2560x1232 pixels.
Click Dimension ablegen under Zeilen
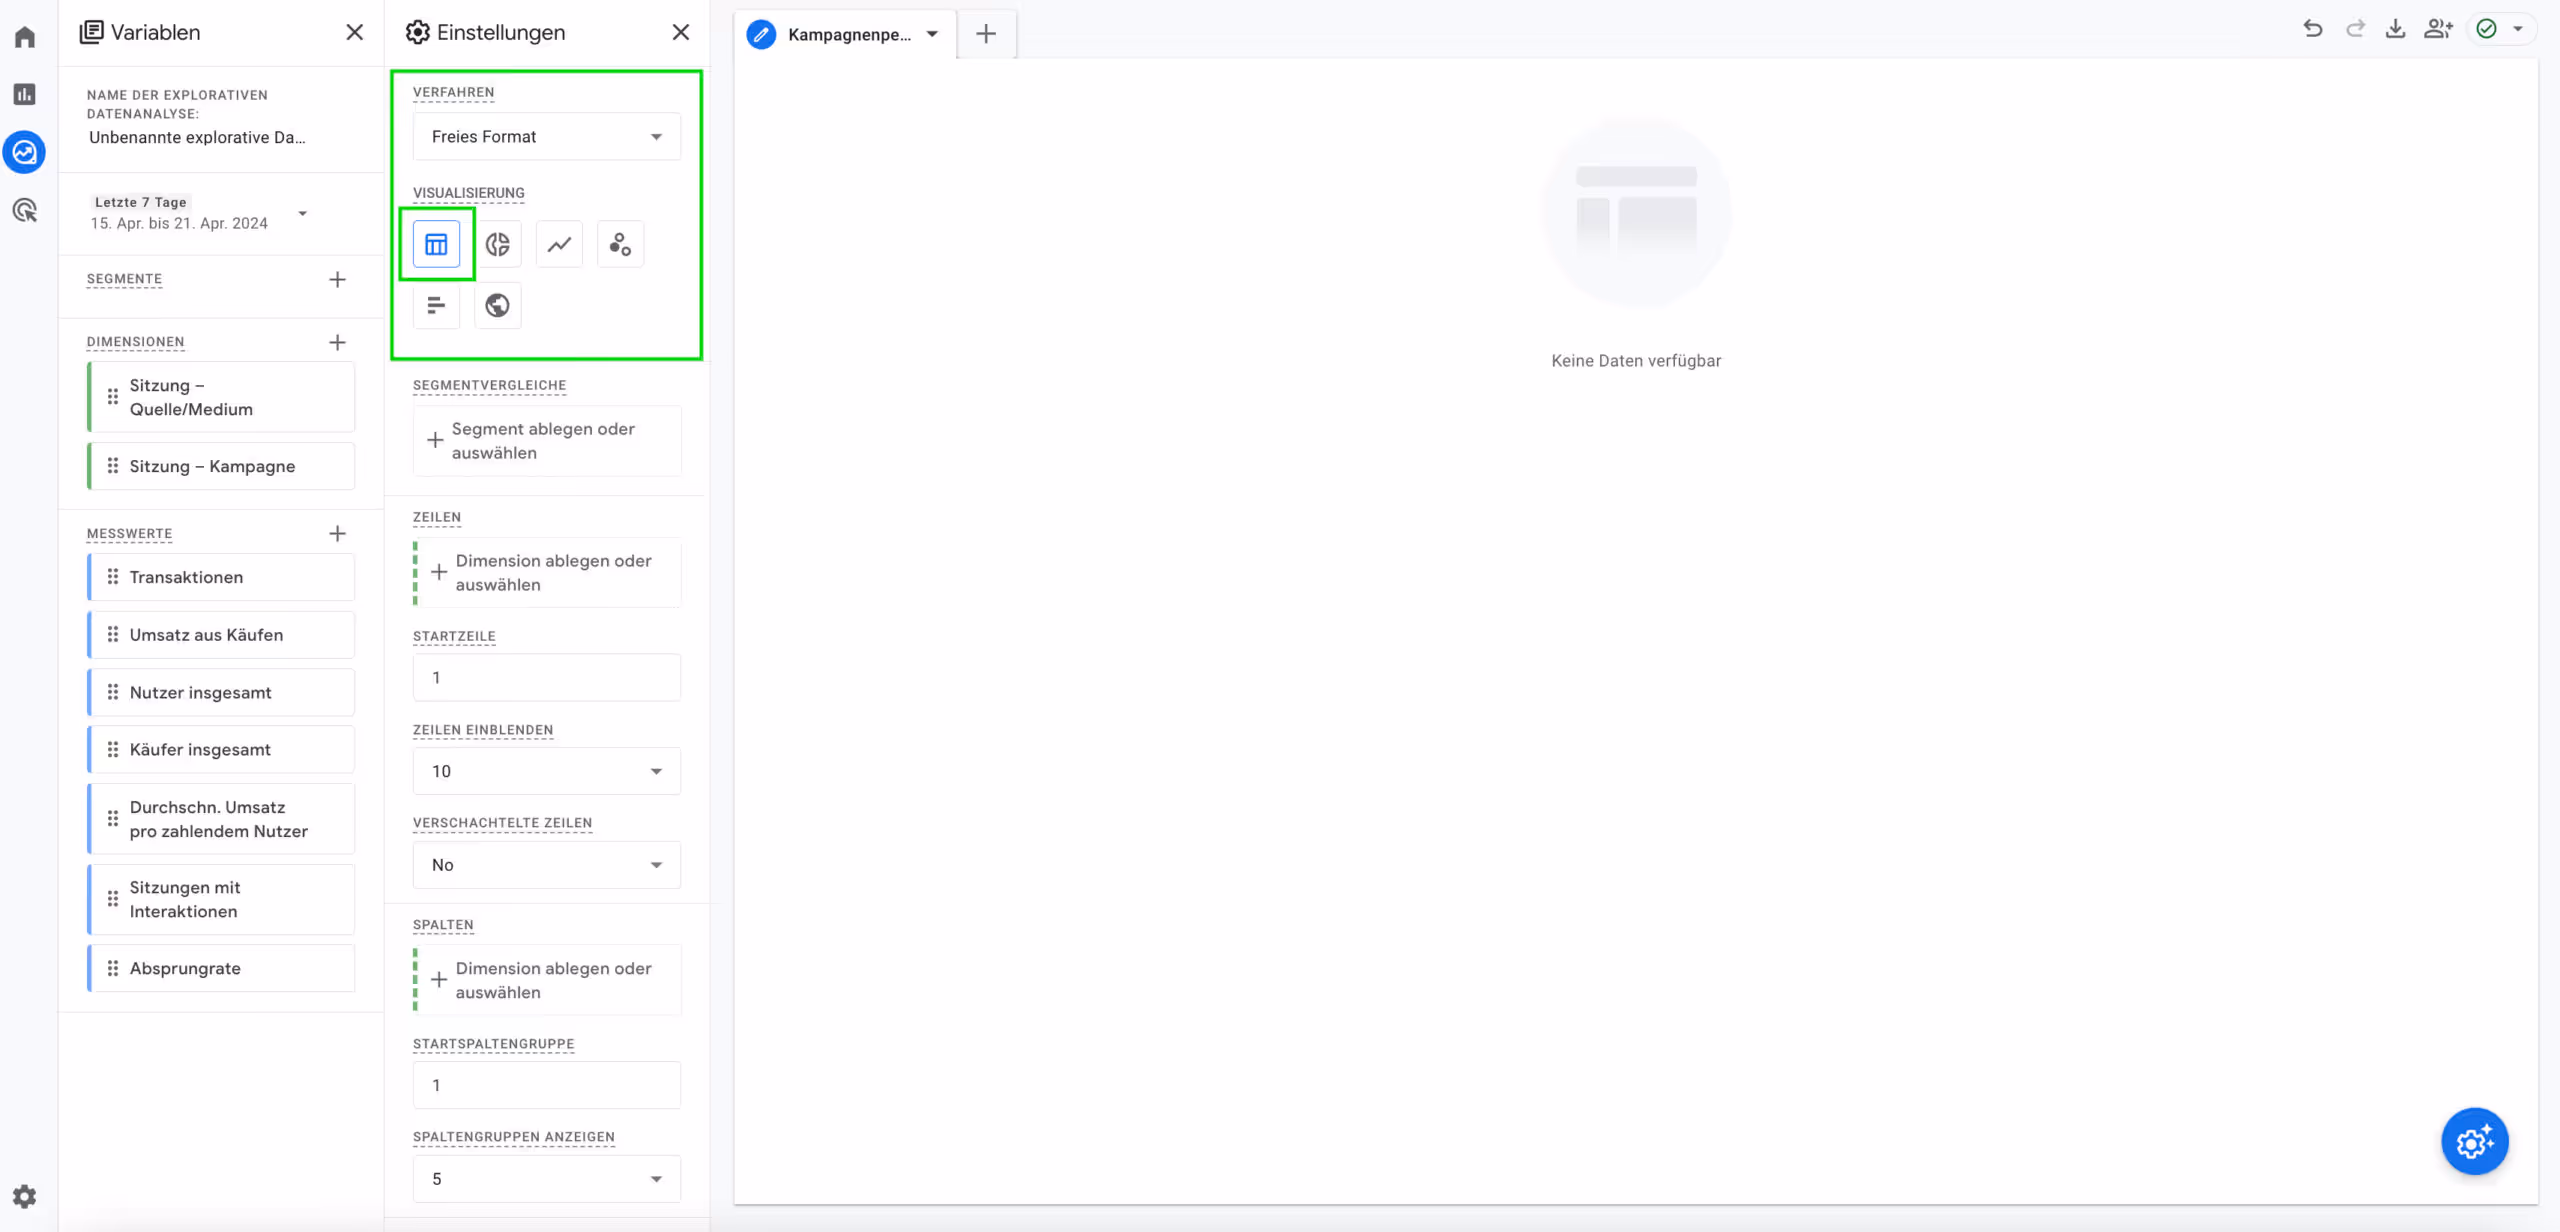tap(547, 573)
